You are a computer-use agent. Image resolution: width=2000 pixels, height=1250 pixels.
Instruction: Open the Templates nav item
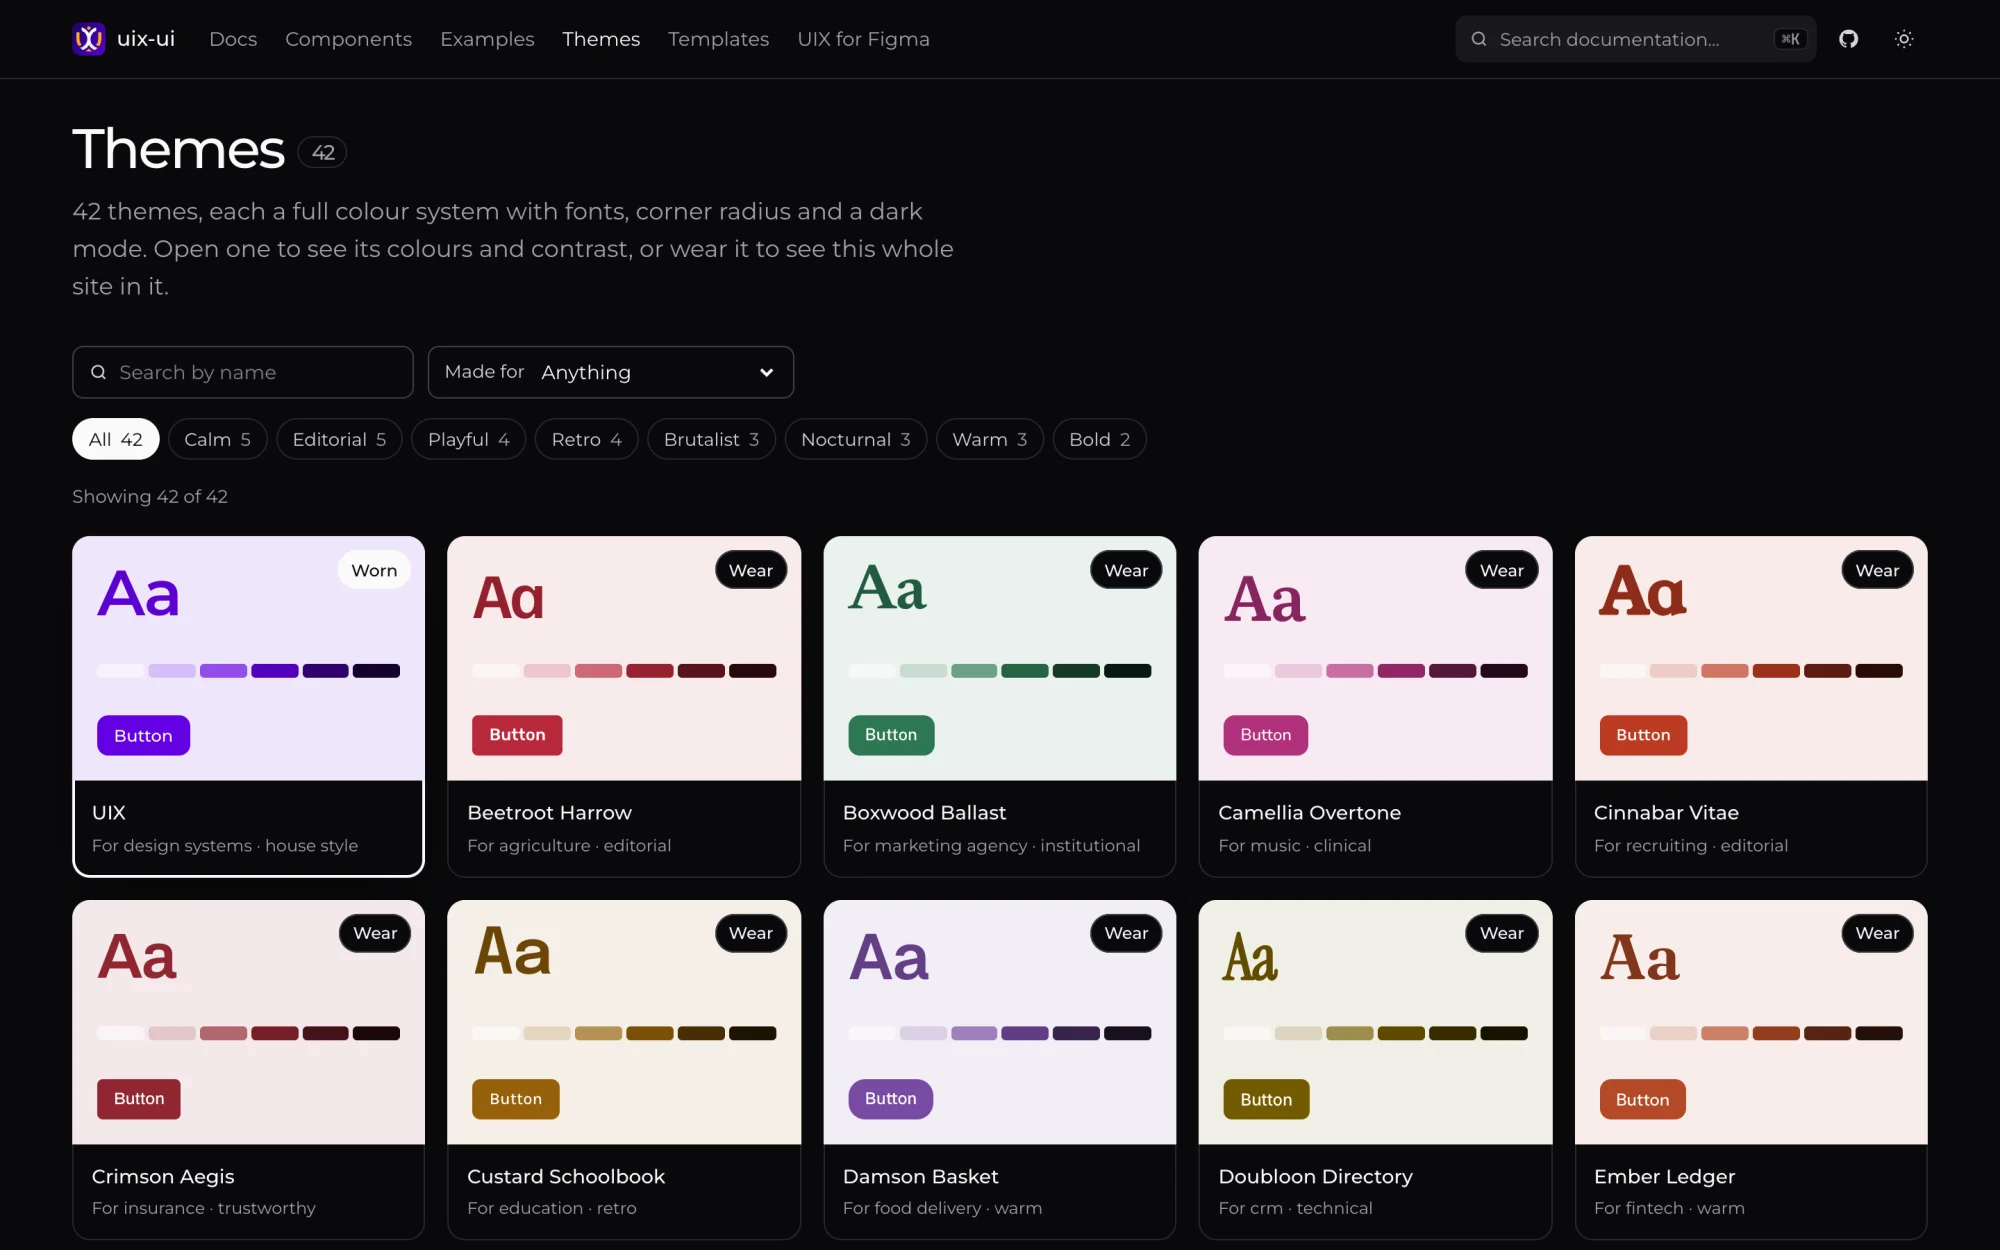pyautogui.click(x=718, y=39)
